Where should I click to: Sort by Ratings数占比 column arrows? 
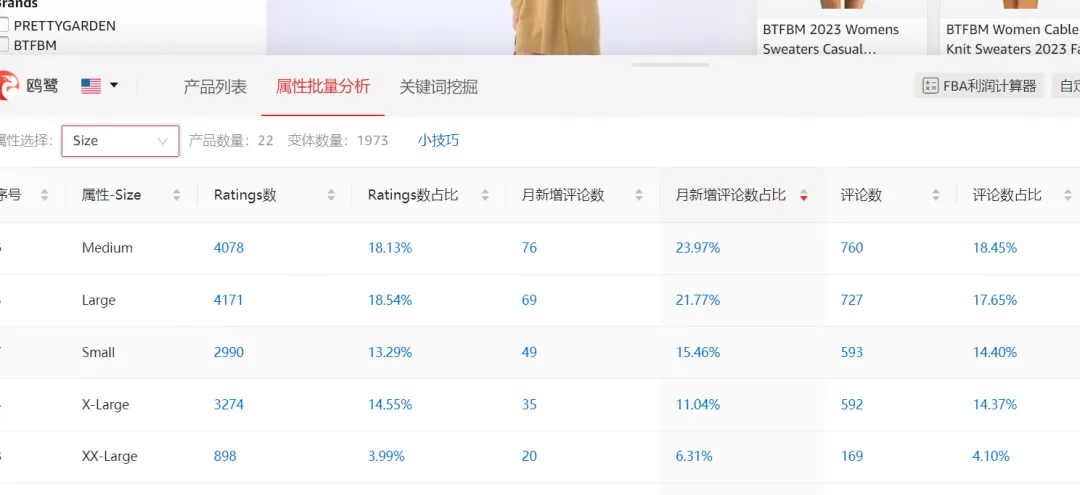[x=486, y=196]
